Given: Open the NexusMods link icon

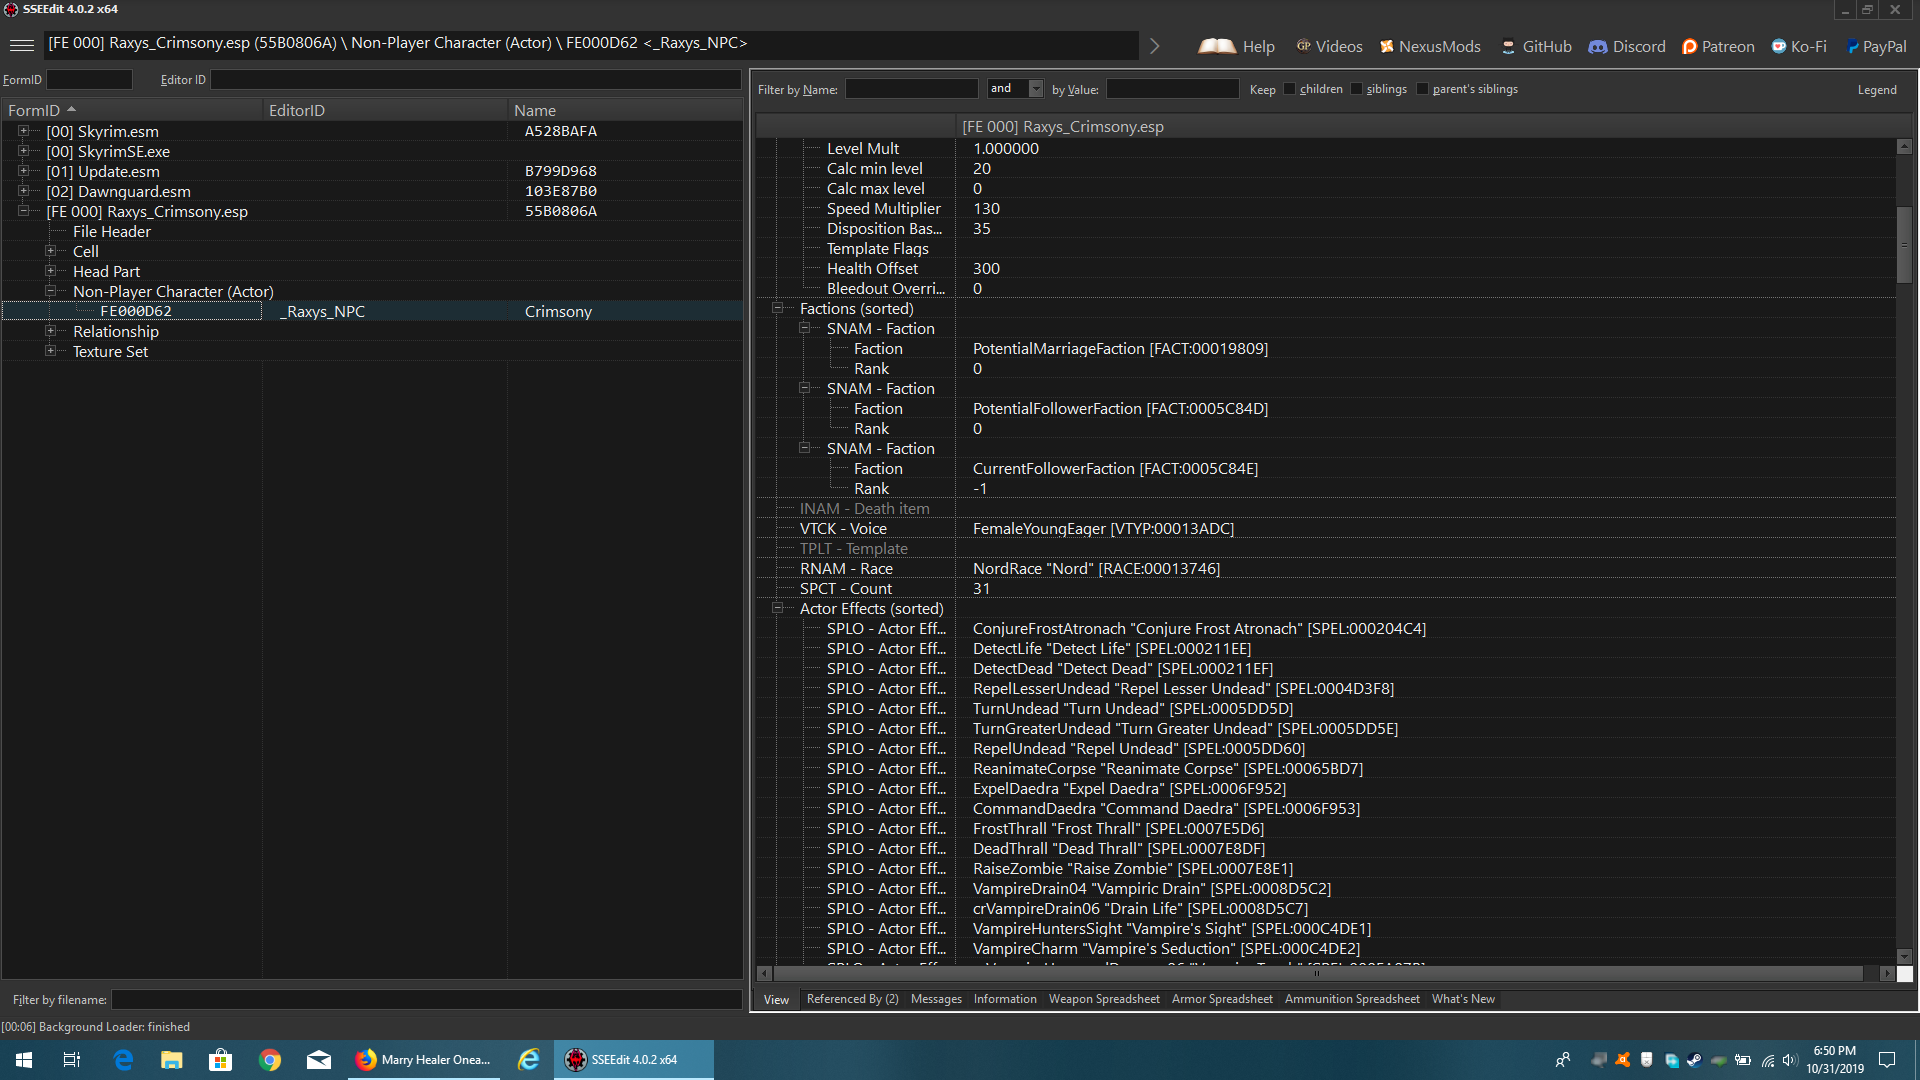Looking at the screenshot, I should click(1387, 46).
